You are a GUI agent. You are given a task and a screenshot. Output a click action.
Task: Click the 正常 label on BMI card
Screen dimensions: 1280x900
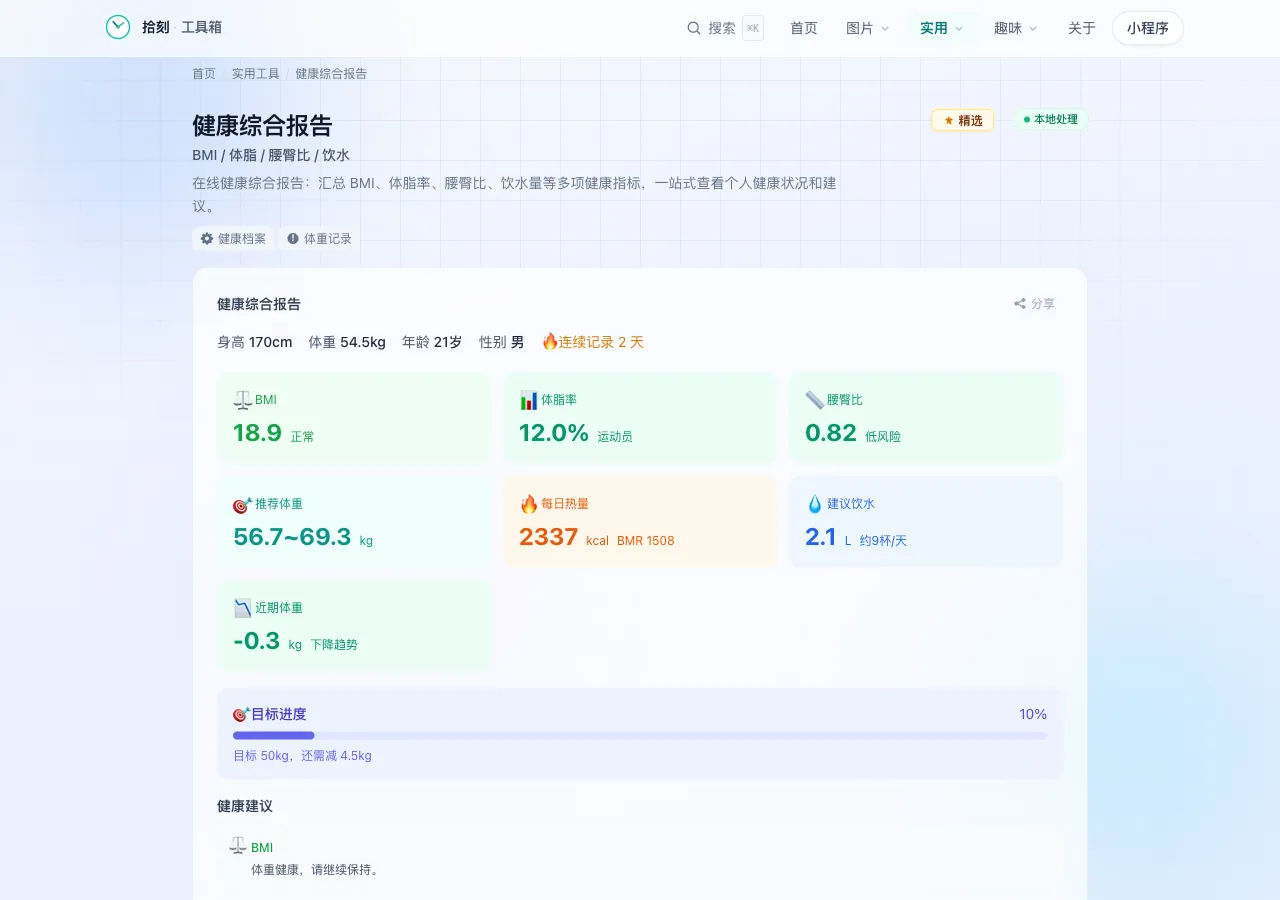click(x=303, y=437)
